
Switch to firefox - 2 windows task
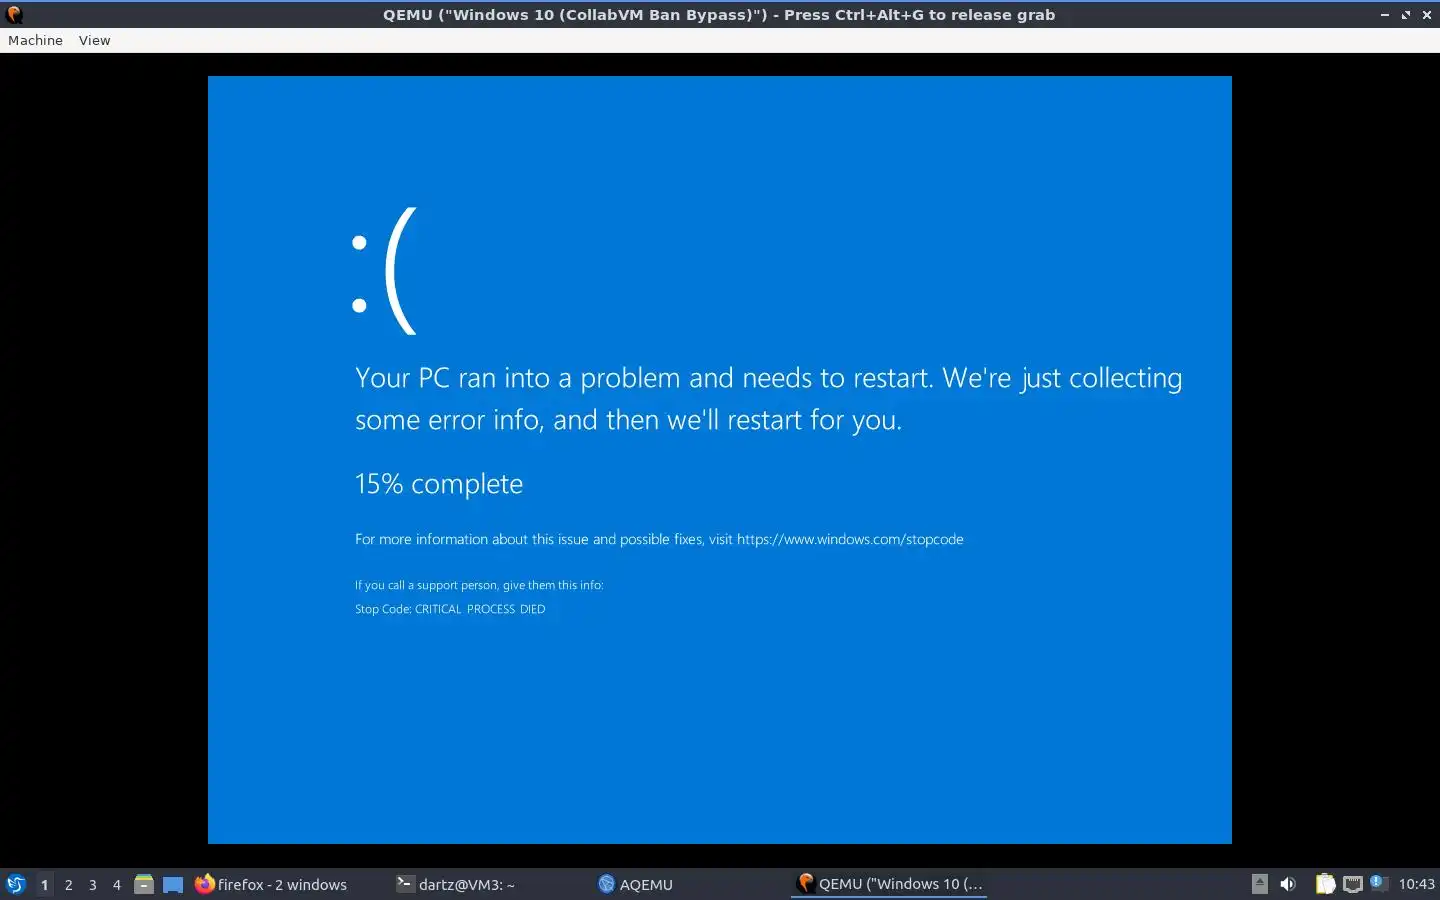tap(271, 884)
